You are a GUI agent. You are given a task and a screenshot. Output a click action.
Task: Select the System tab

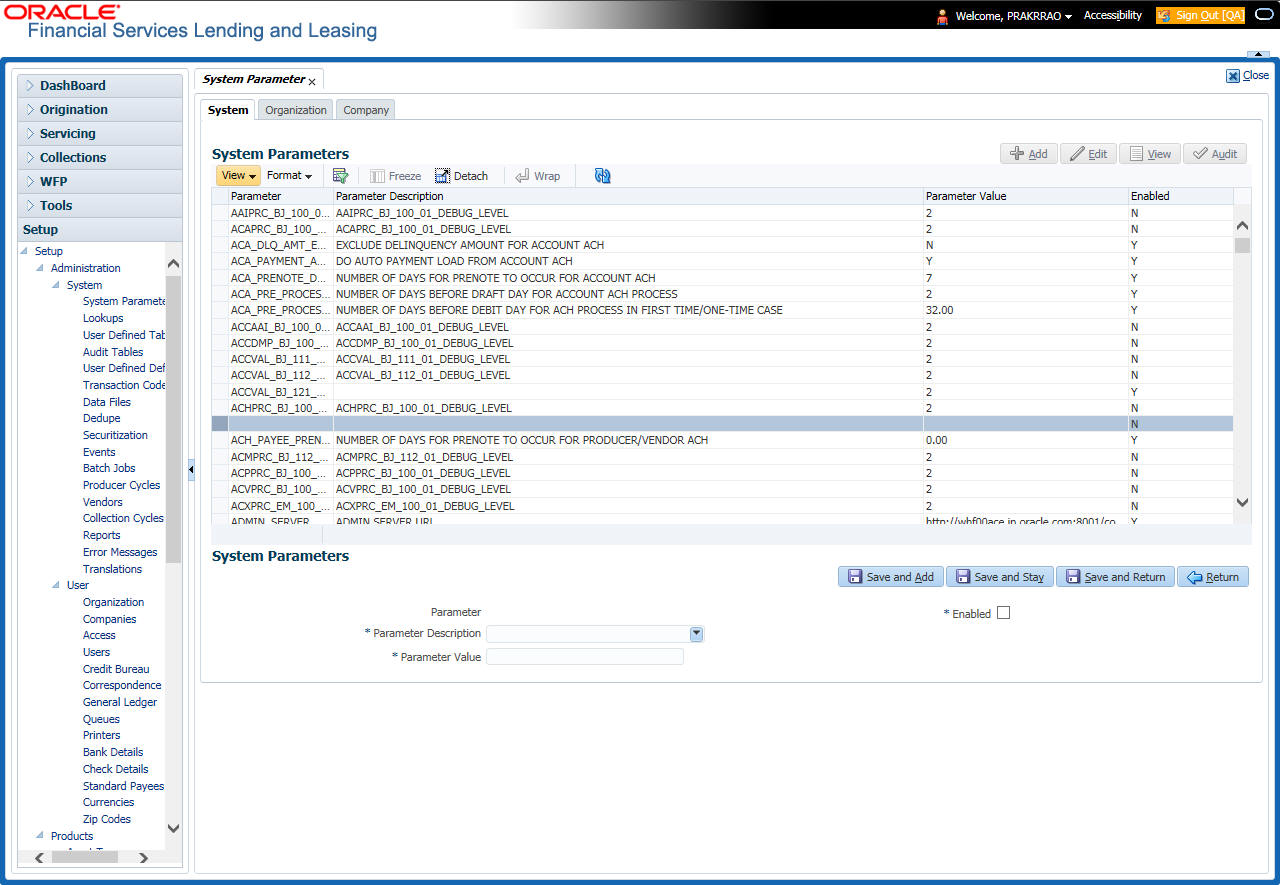coord(228,110)
